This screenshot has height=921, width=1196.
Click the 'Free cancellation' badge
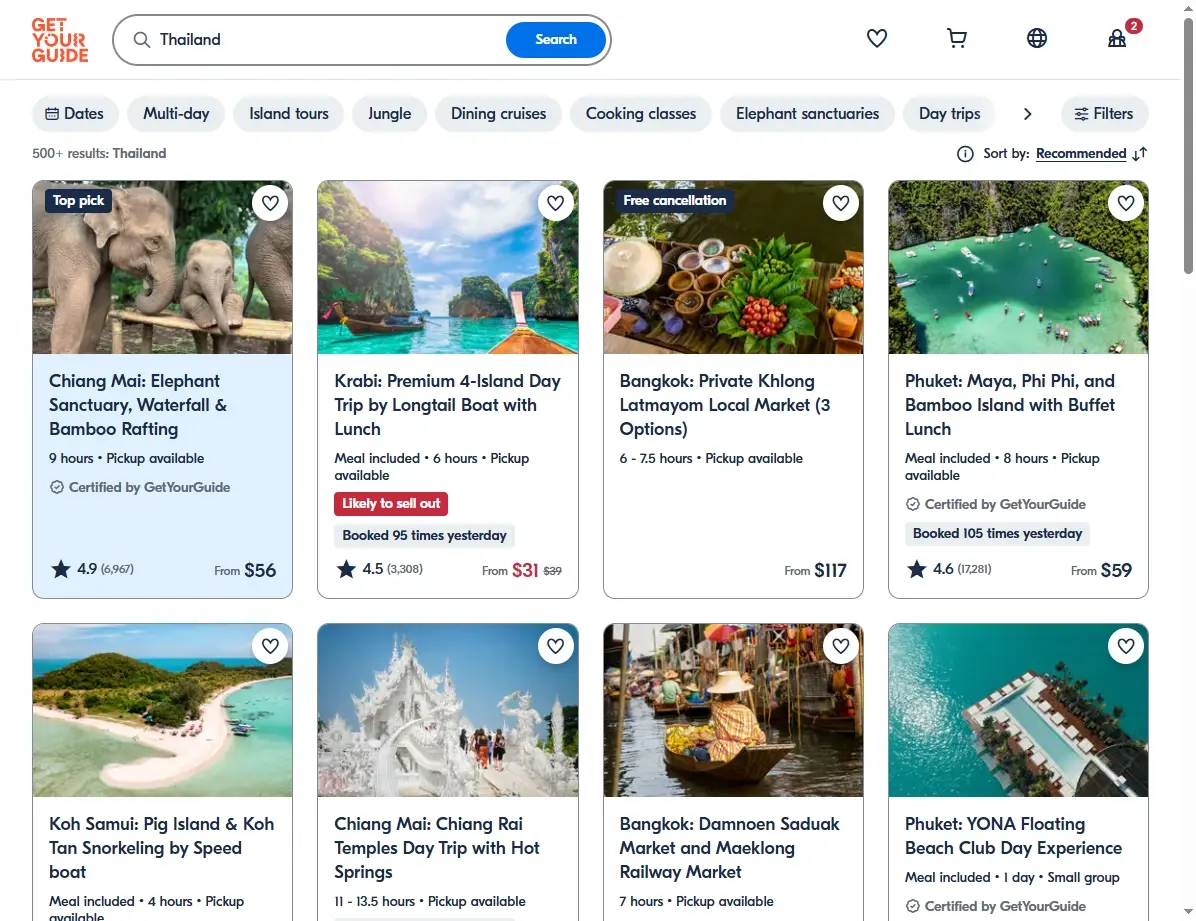[674, 201]
